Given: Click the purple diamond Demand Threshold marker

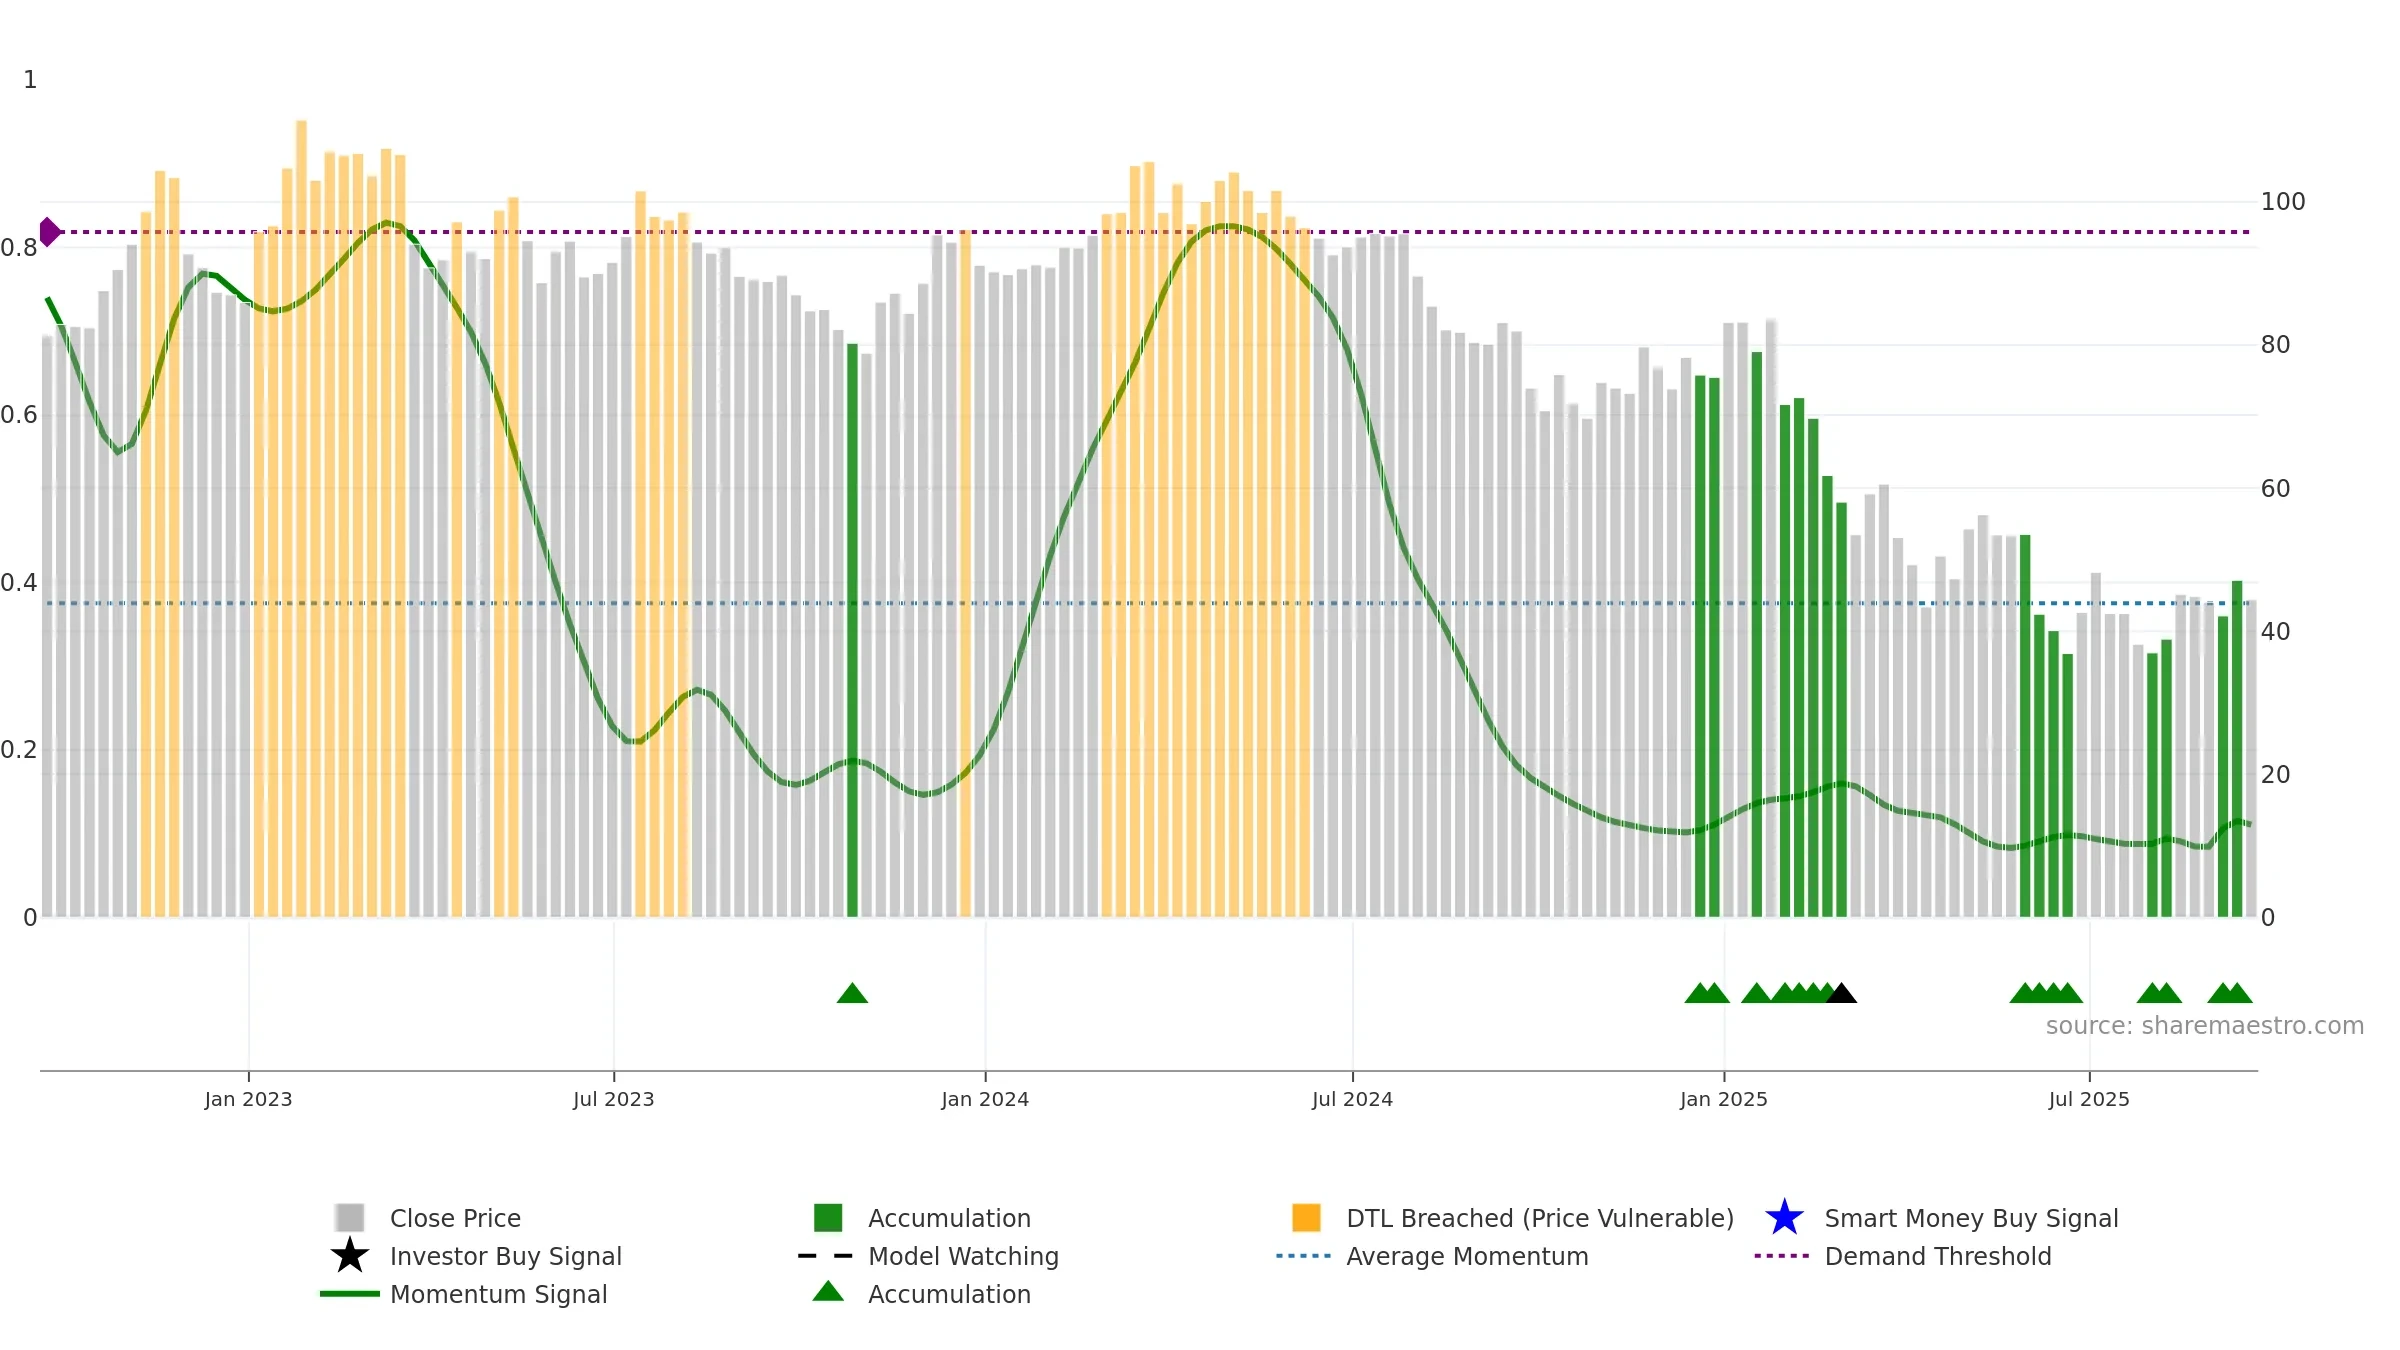Looking at the screenshot, I should (49, 232).
